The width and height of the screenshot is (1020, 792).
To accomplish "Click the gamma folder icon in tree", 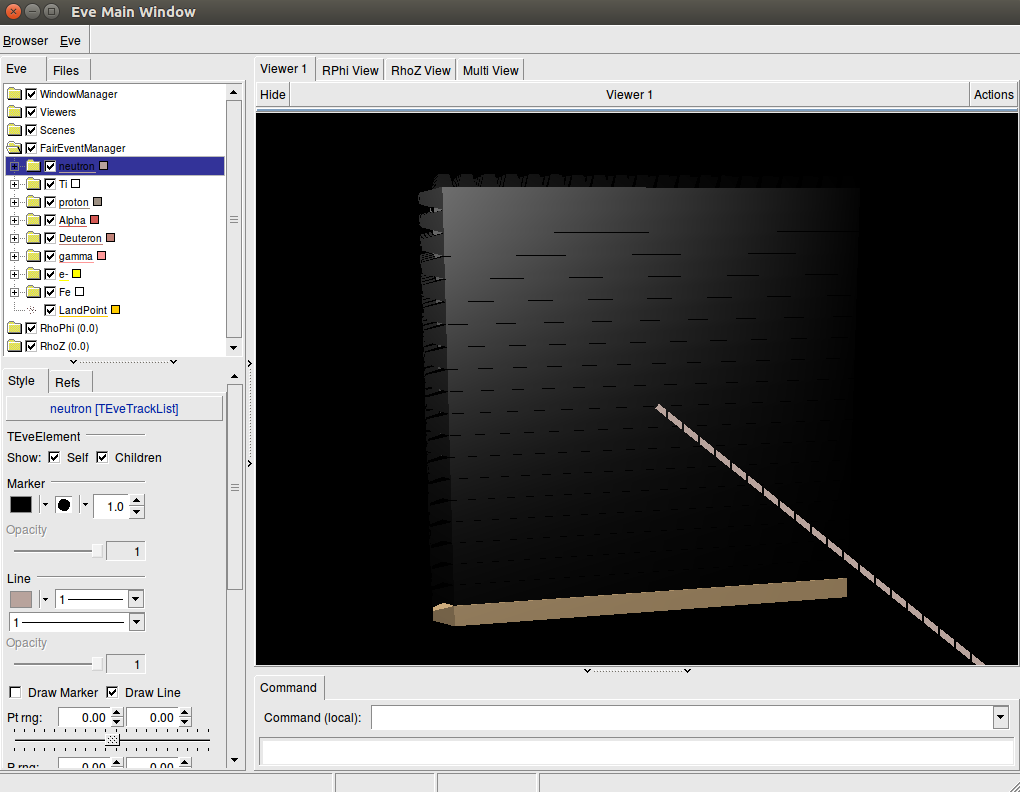I will pos(33,256).
